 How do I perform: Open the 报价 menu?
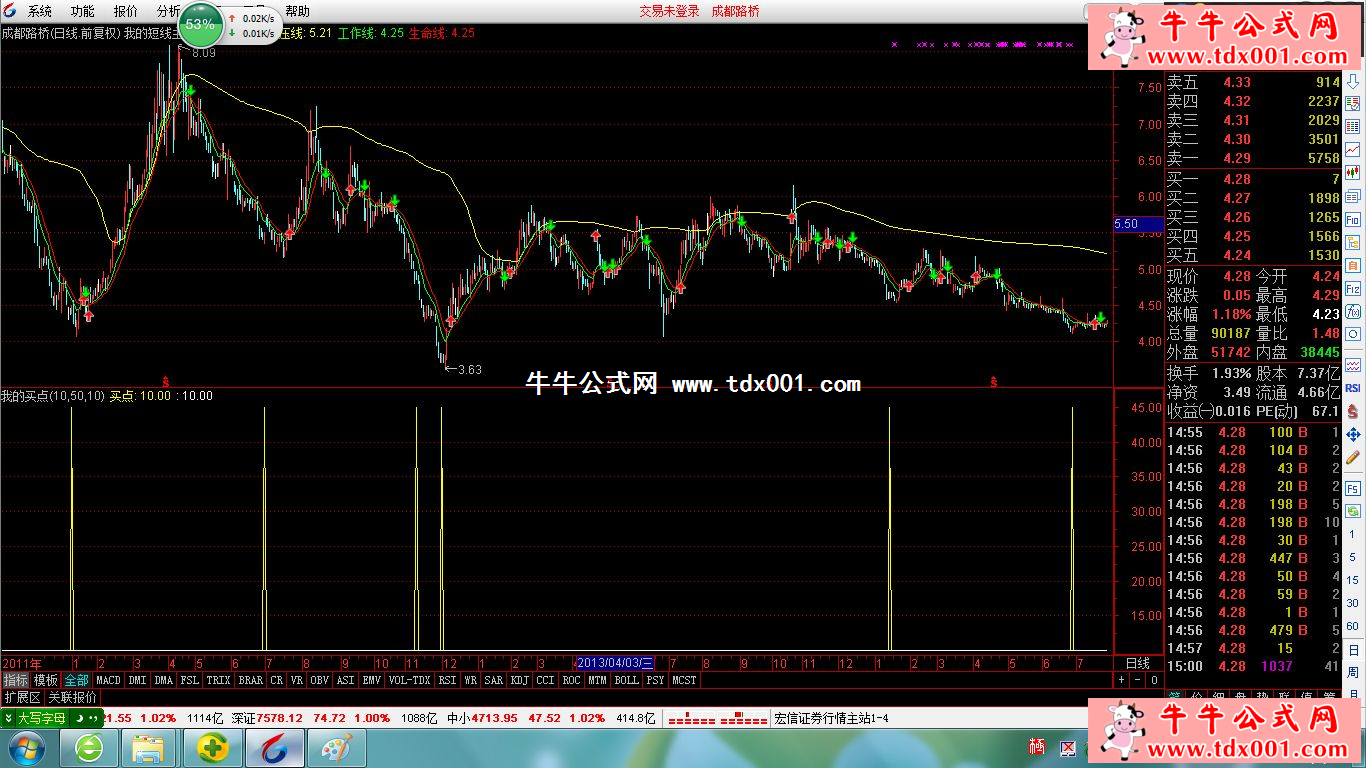pyautogui.click(x=126, y=11)
